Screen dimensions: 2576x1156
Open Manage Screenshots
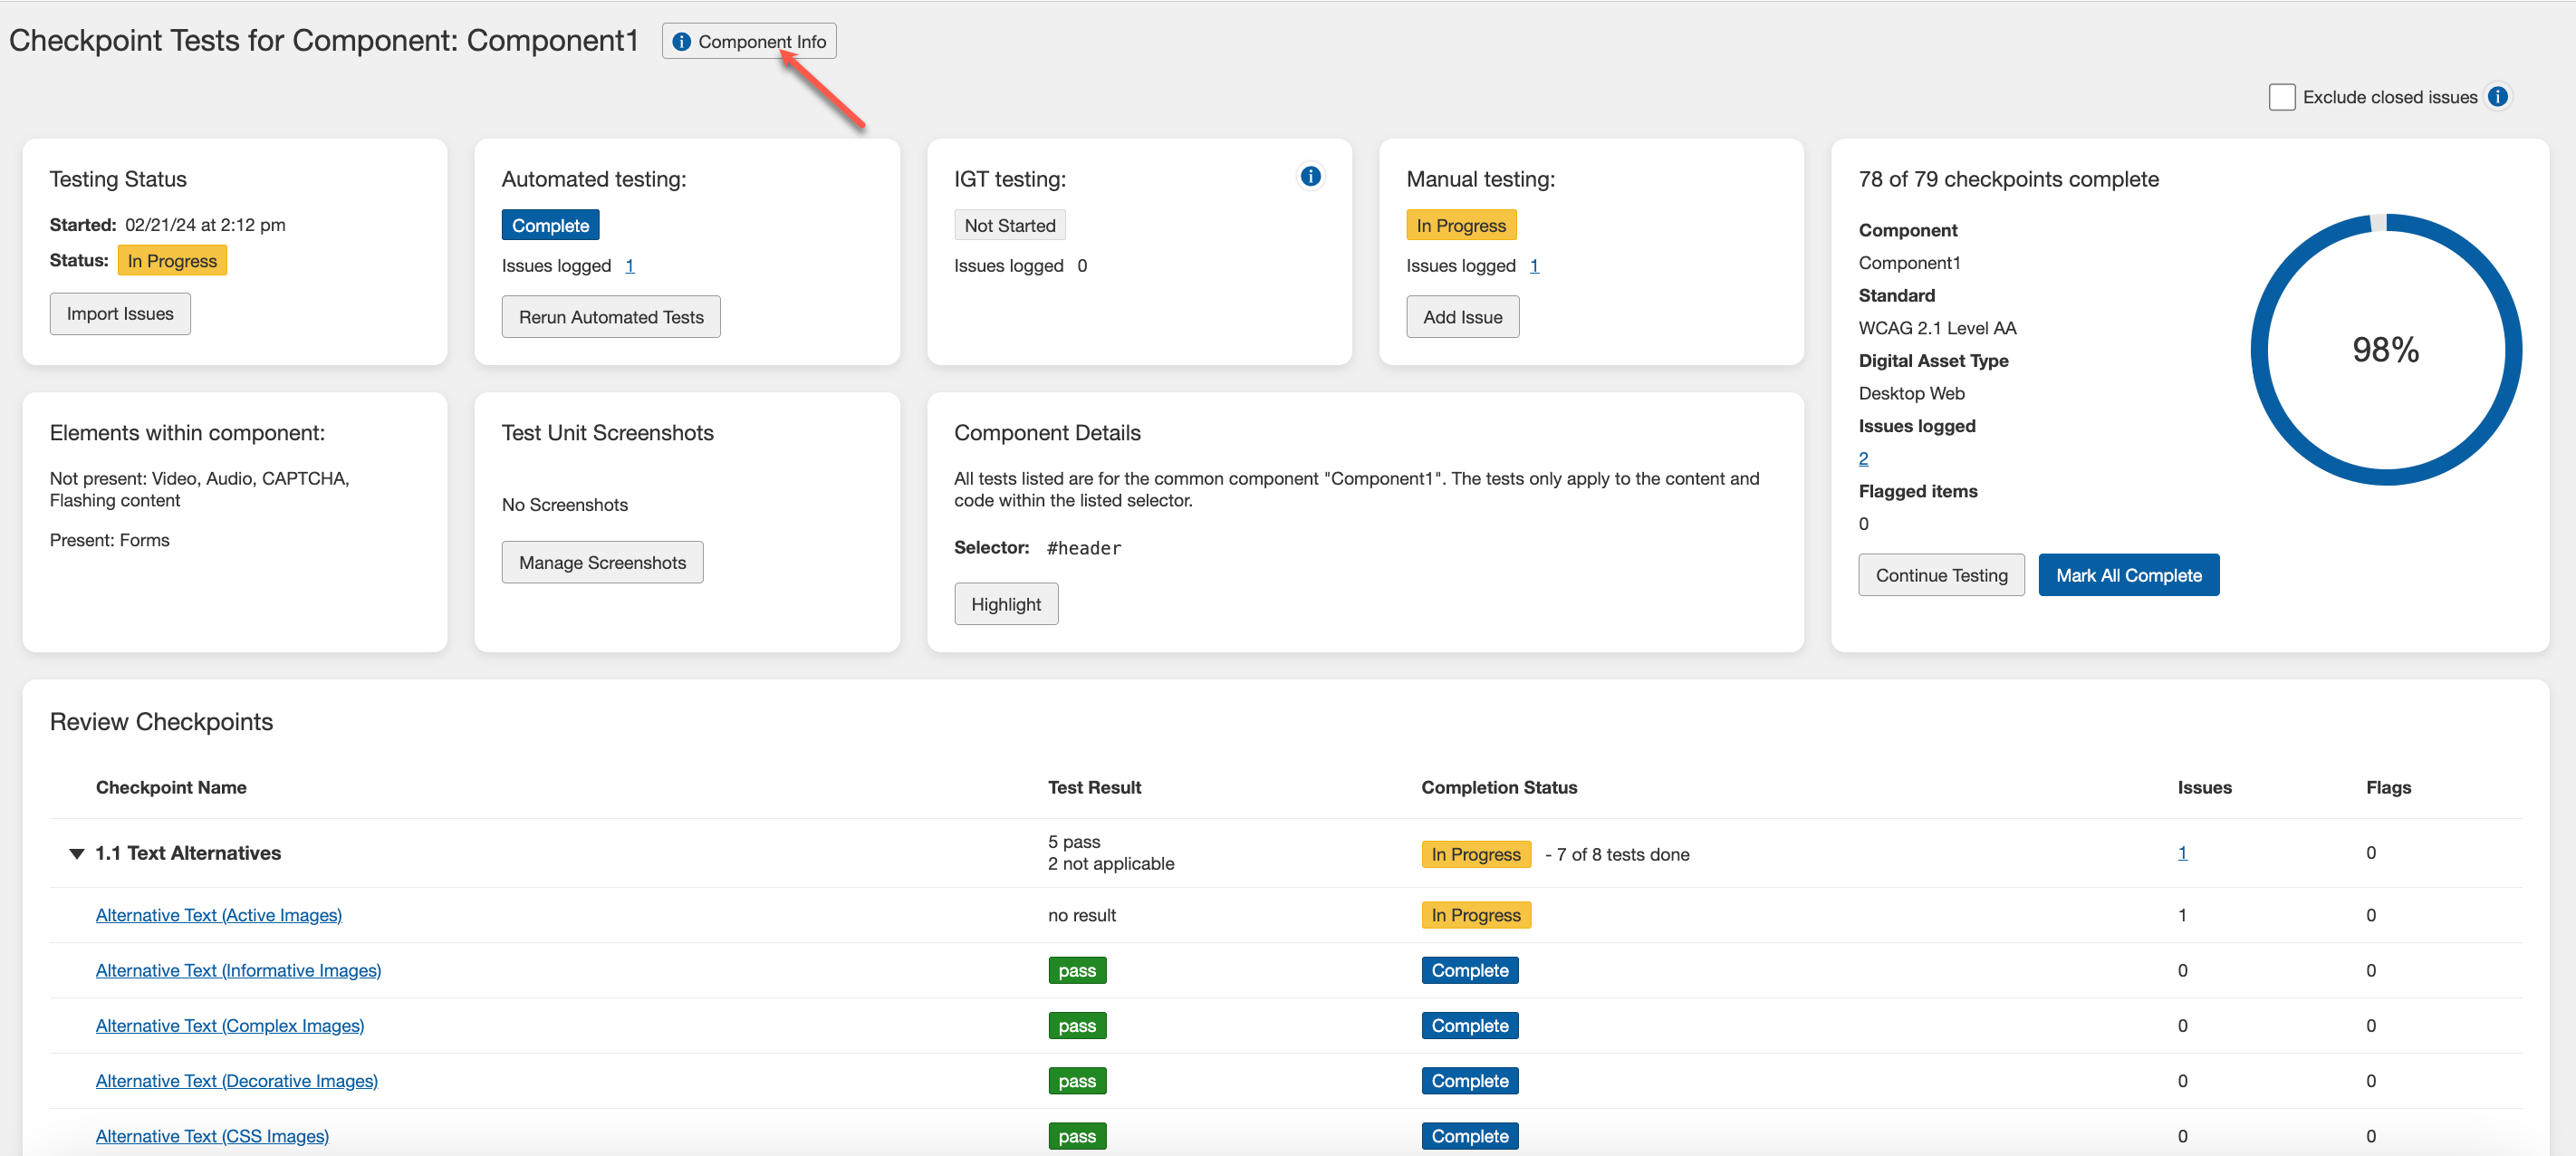pyautogui.click(x=602, y=562)
